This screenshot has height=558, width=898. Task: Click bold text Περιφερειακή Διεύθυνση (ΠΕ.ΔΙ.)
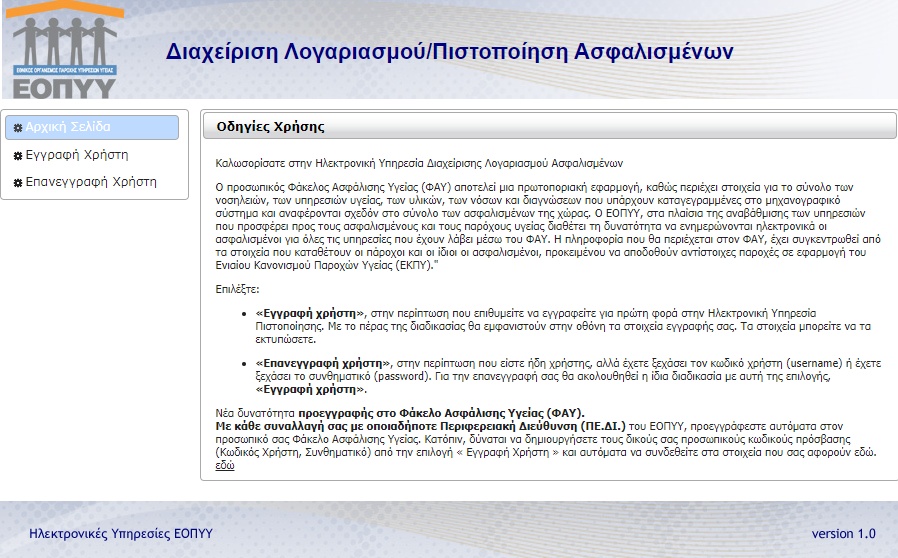pyautogui.click(x=533, y=426)
